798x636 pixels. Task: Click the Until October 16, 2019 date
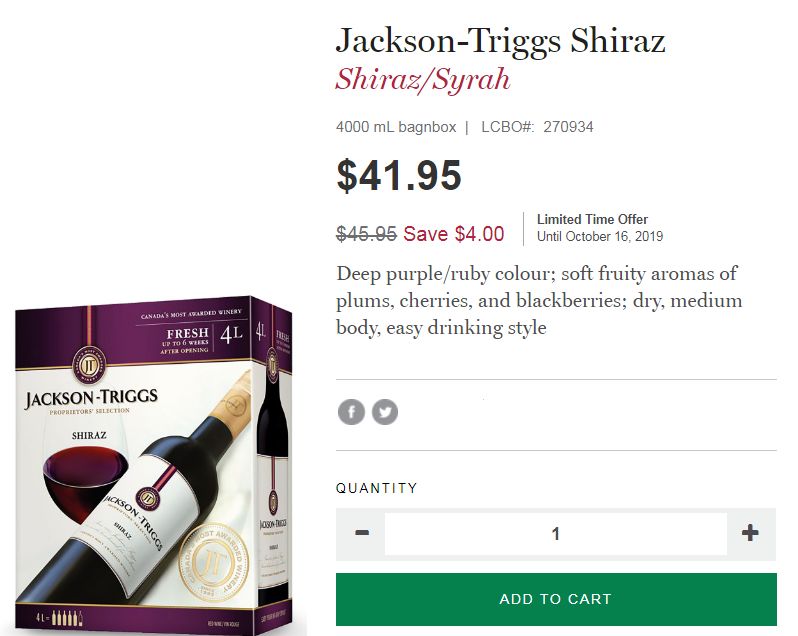pos(600,237)
